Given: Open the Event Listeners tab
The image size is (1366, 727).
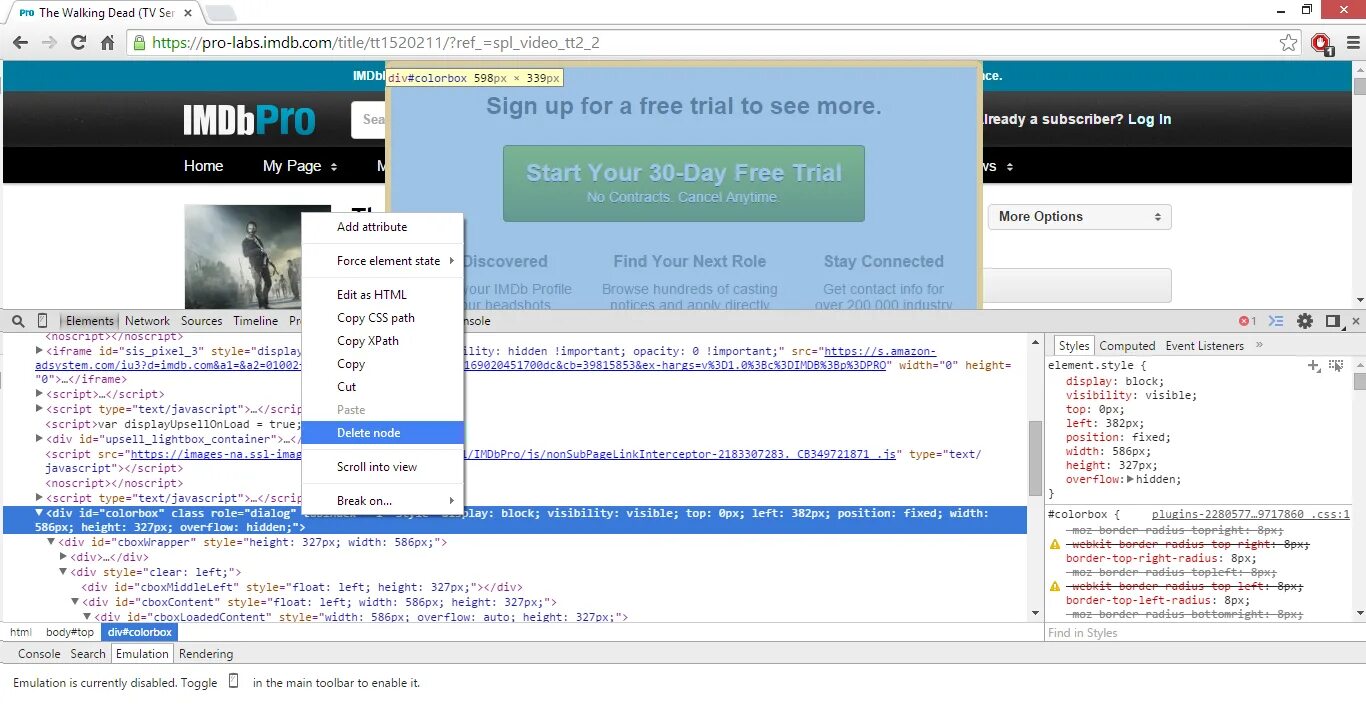Looking at the screenshot, I should click(x=1204, y=346).
